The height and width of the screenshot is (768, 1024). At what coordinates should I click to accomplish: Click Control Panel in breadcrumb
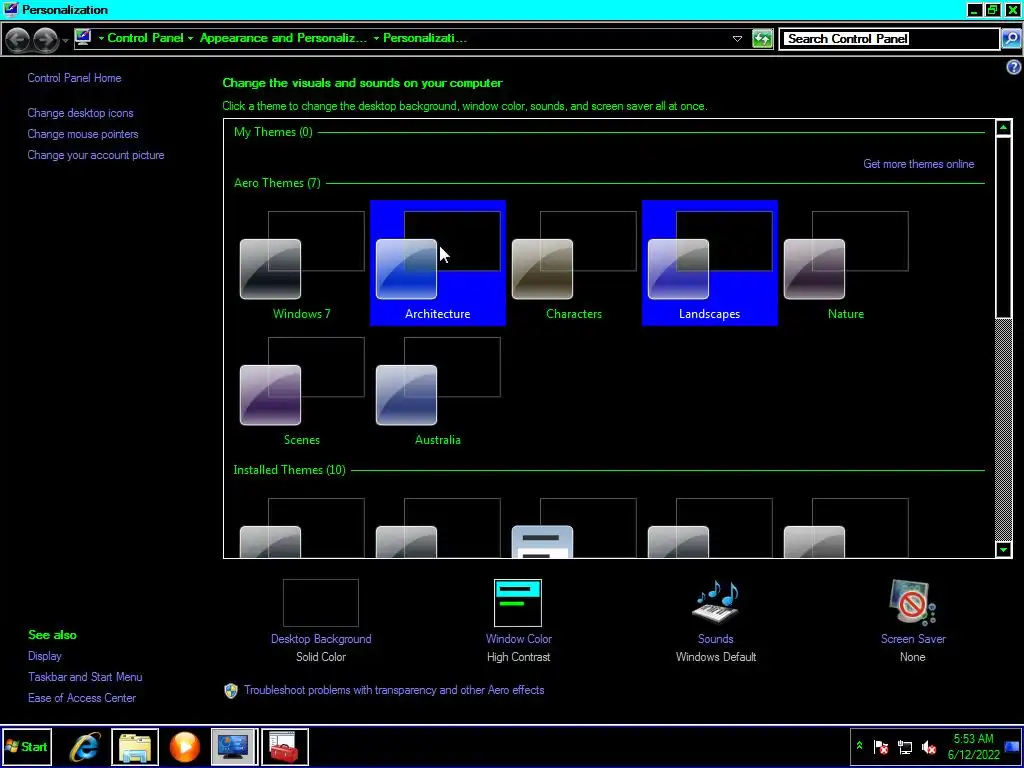pyautogui.click(x=145, y=38)
